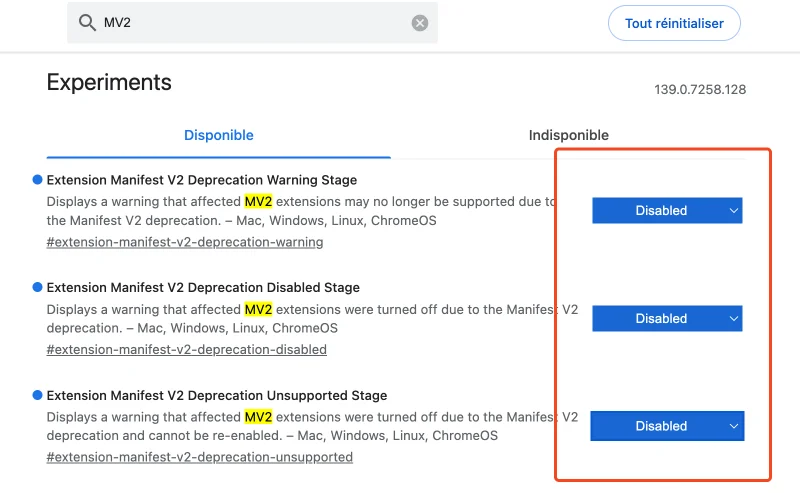Switch to the Indisponible tab
Image resolution: width=800 pixels, height=493 pixels.
(x=568, y=135)
